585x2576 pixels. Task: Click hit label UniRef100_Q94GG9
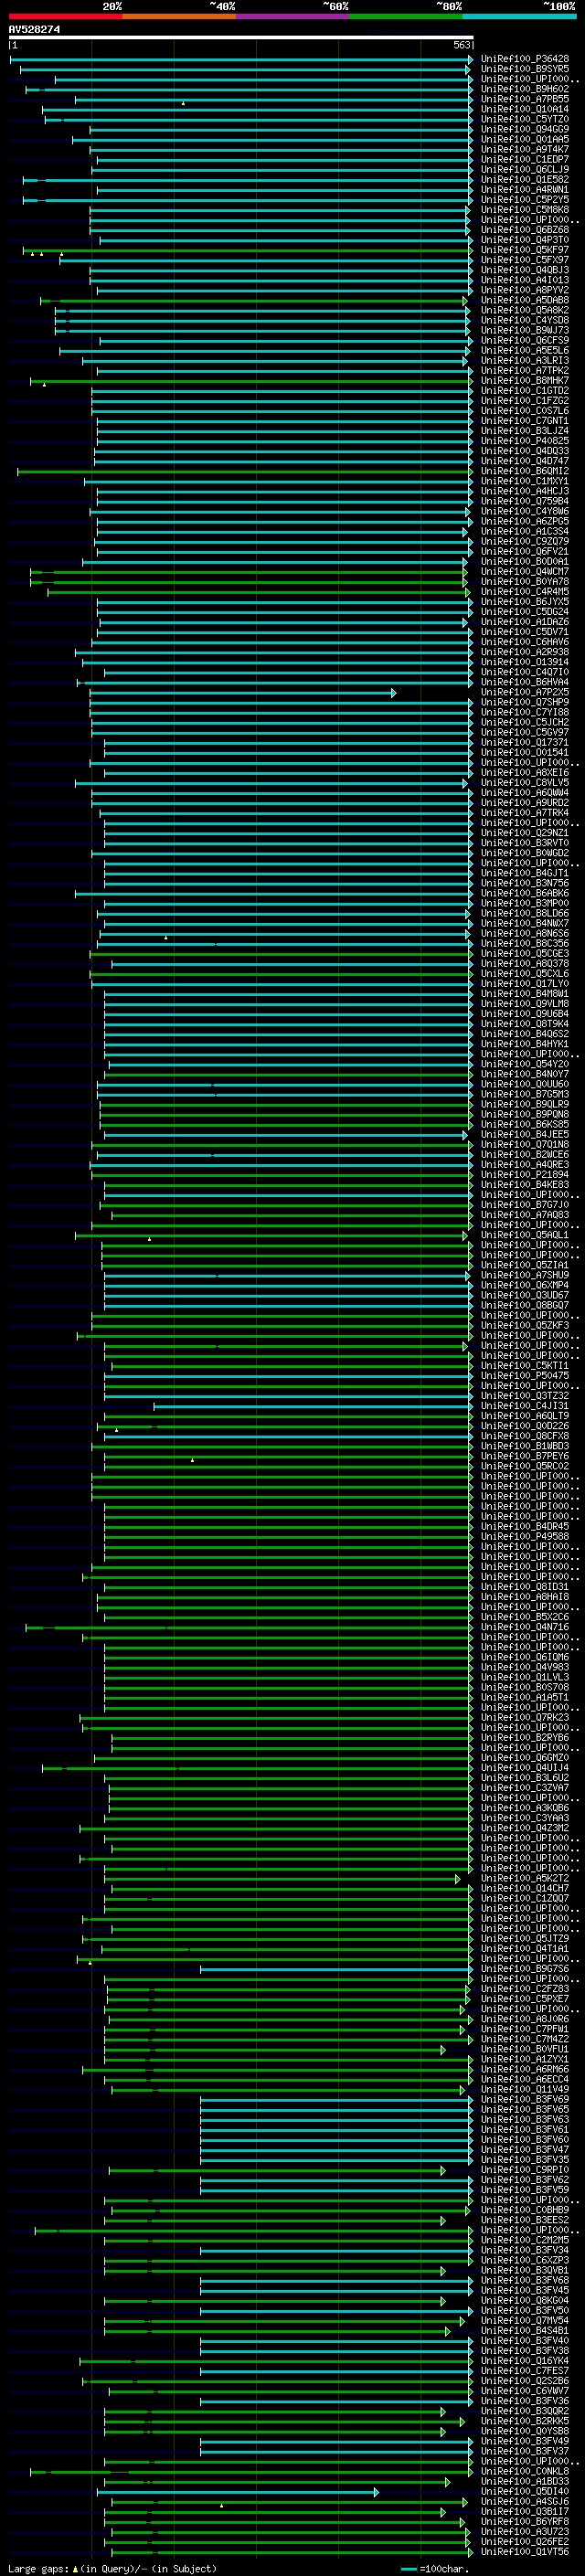tap(525, 129)
